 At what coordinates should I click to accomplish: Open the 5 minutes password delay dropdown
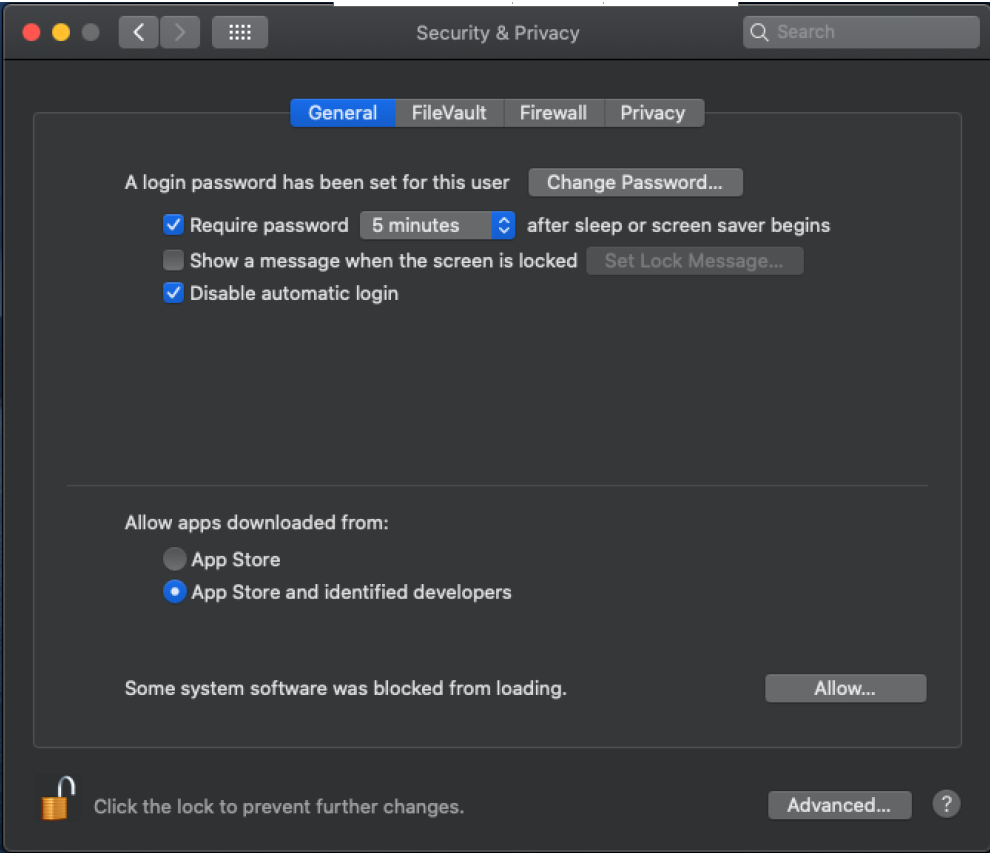tap(438, 225)
